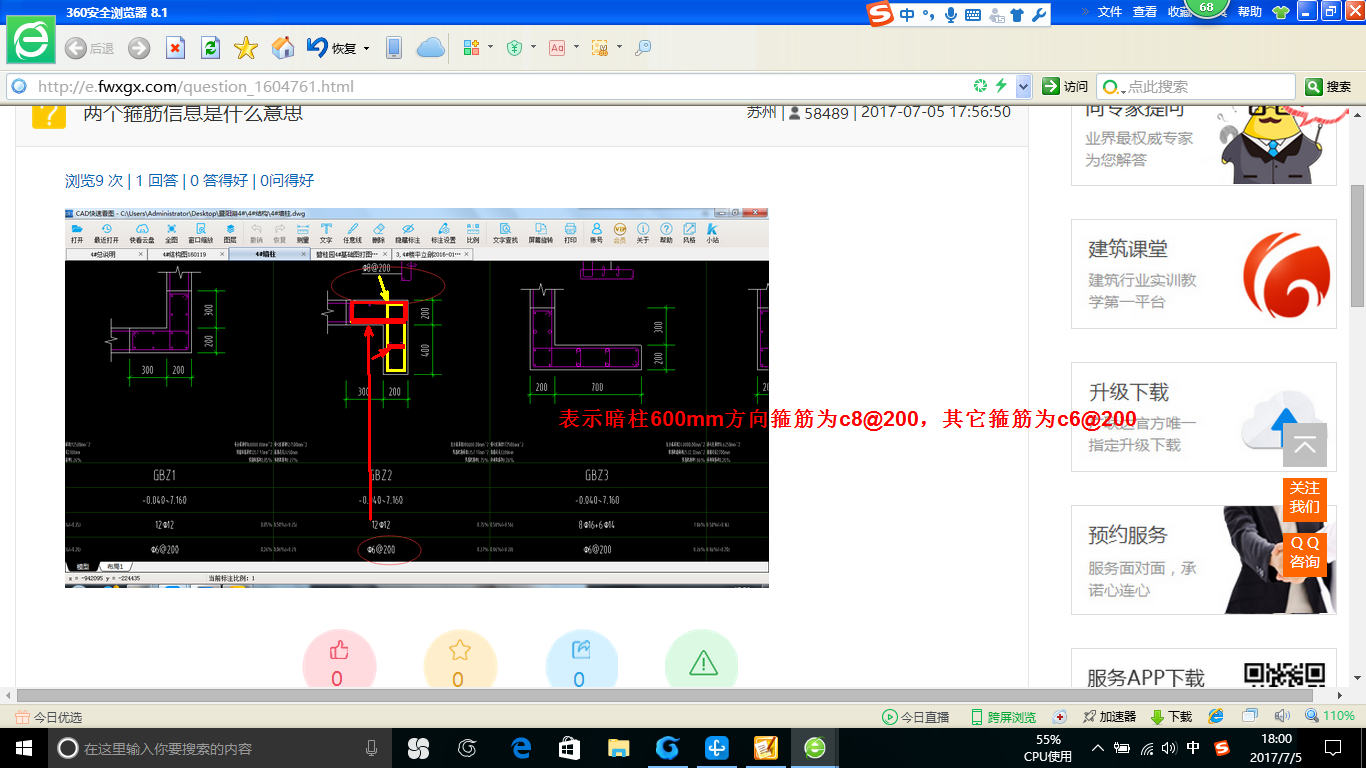The image size is (1366, 768).
Task: Expand the extensions grid dropdown arrow
Action: [490, 47]
